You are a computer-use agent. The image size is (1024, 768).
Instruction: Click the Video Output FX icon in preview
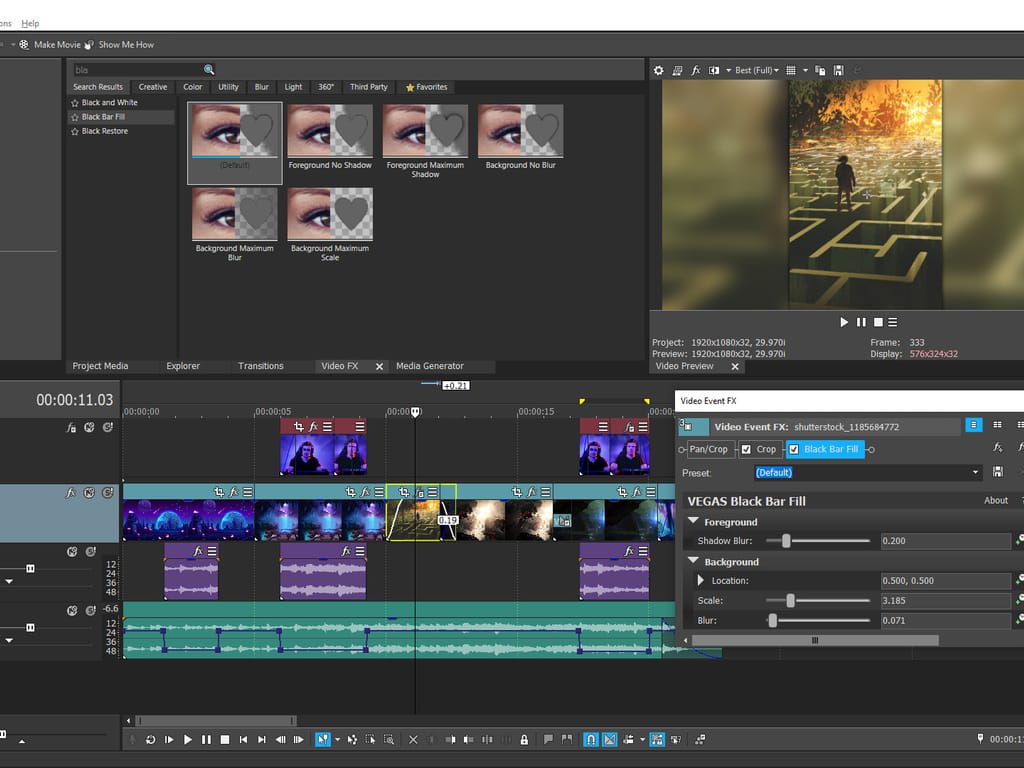coord(696,71)
